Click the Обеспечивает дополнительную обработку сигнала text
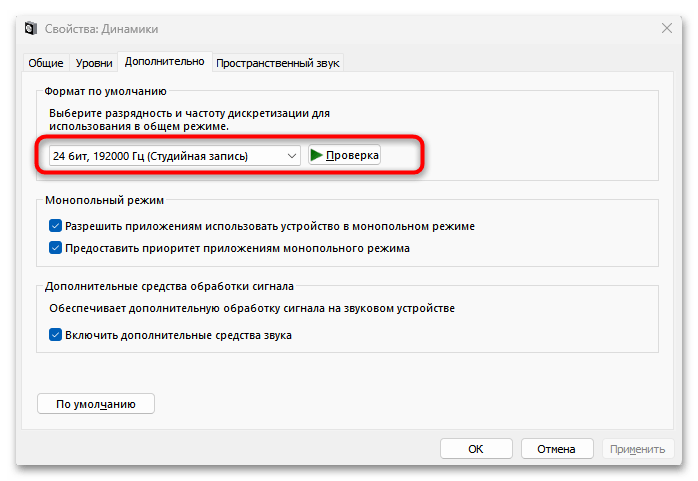 pos(252,308)
